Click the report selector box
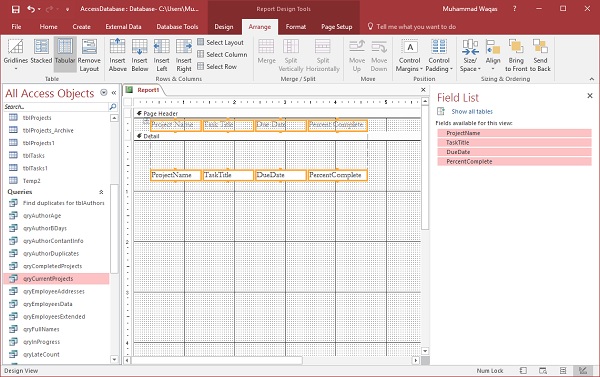The height and width of the screenshot is (377, 600). 128,102
